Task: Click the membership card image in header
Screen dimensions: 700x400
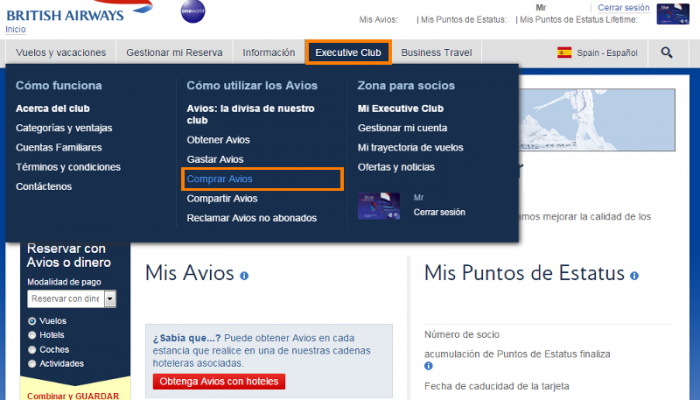Action: [673, 14]
